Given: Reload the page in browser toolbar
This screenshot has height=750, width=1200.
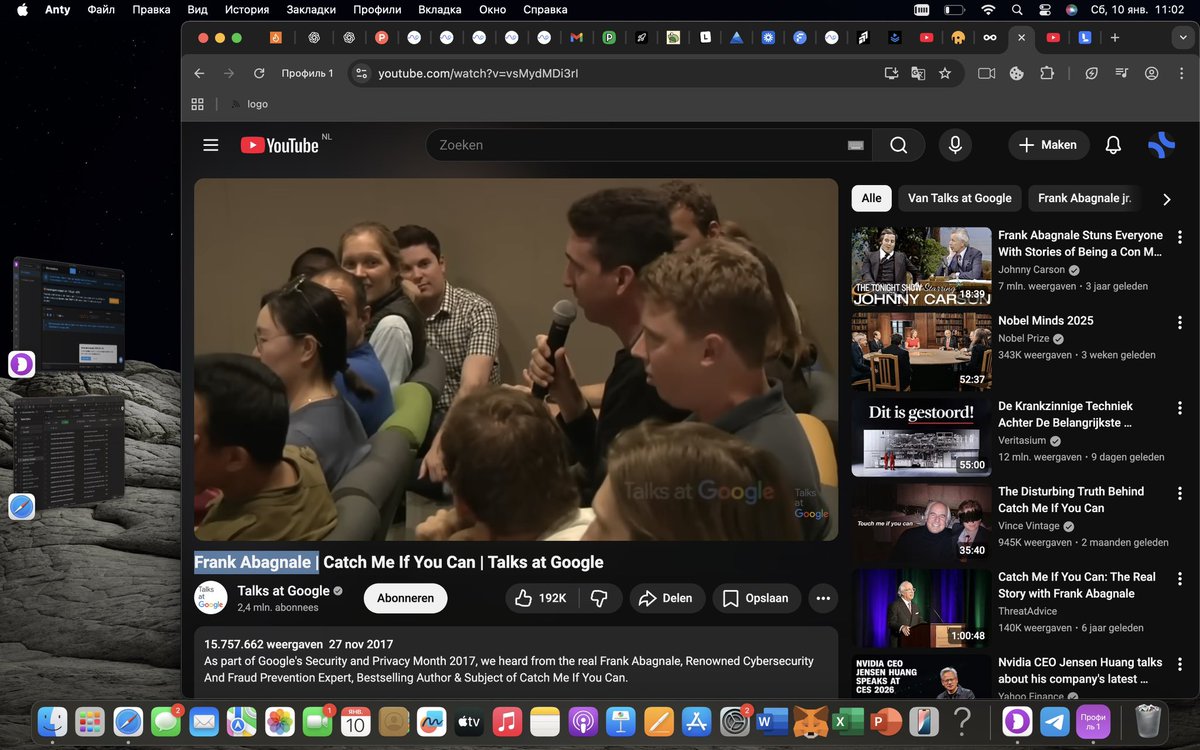Looking at the screenshot, I should 259,73.
